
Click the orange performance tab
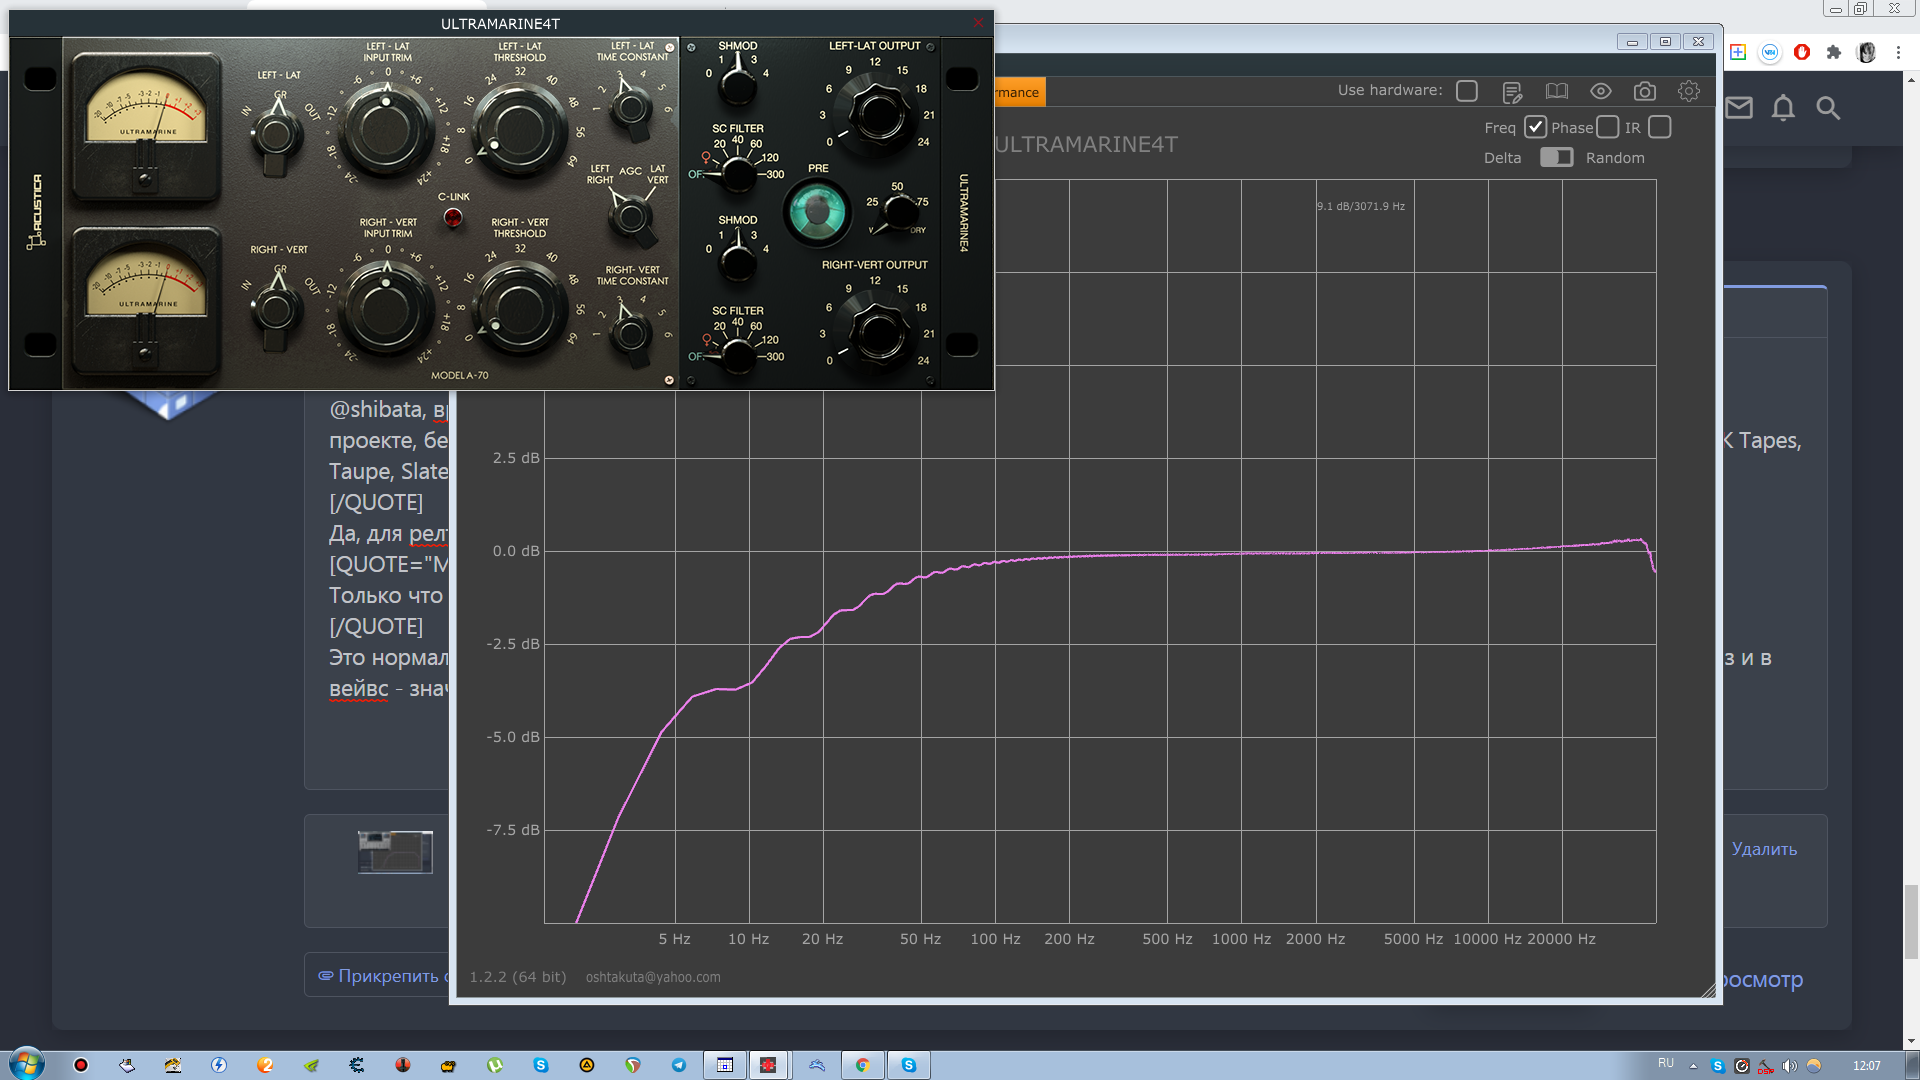1019,92
